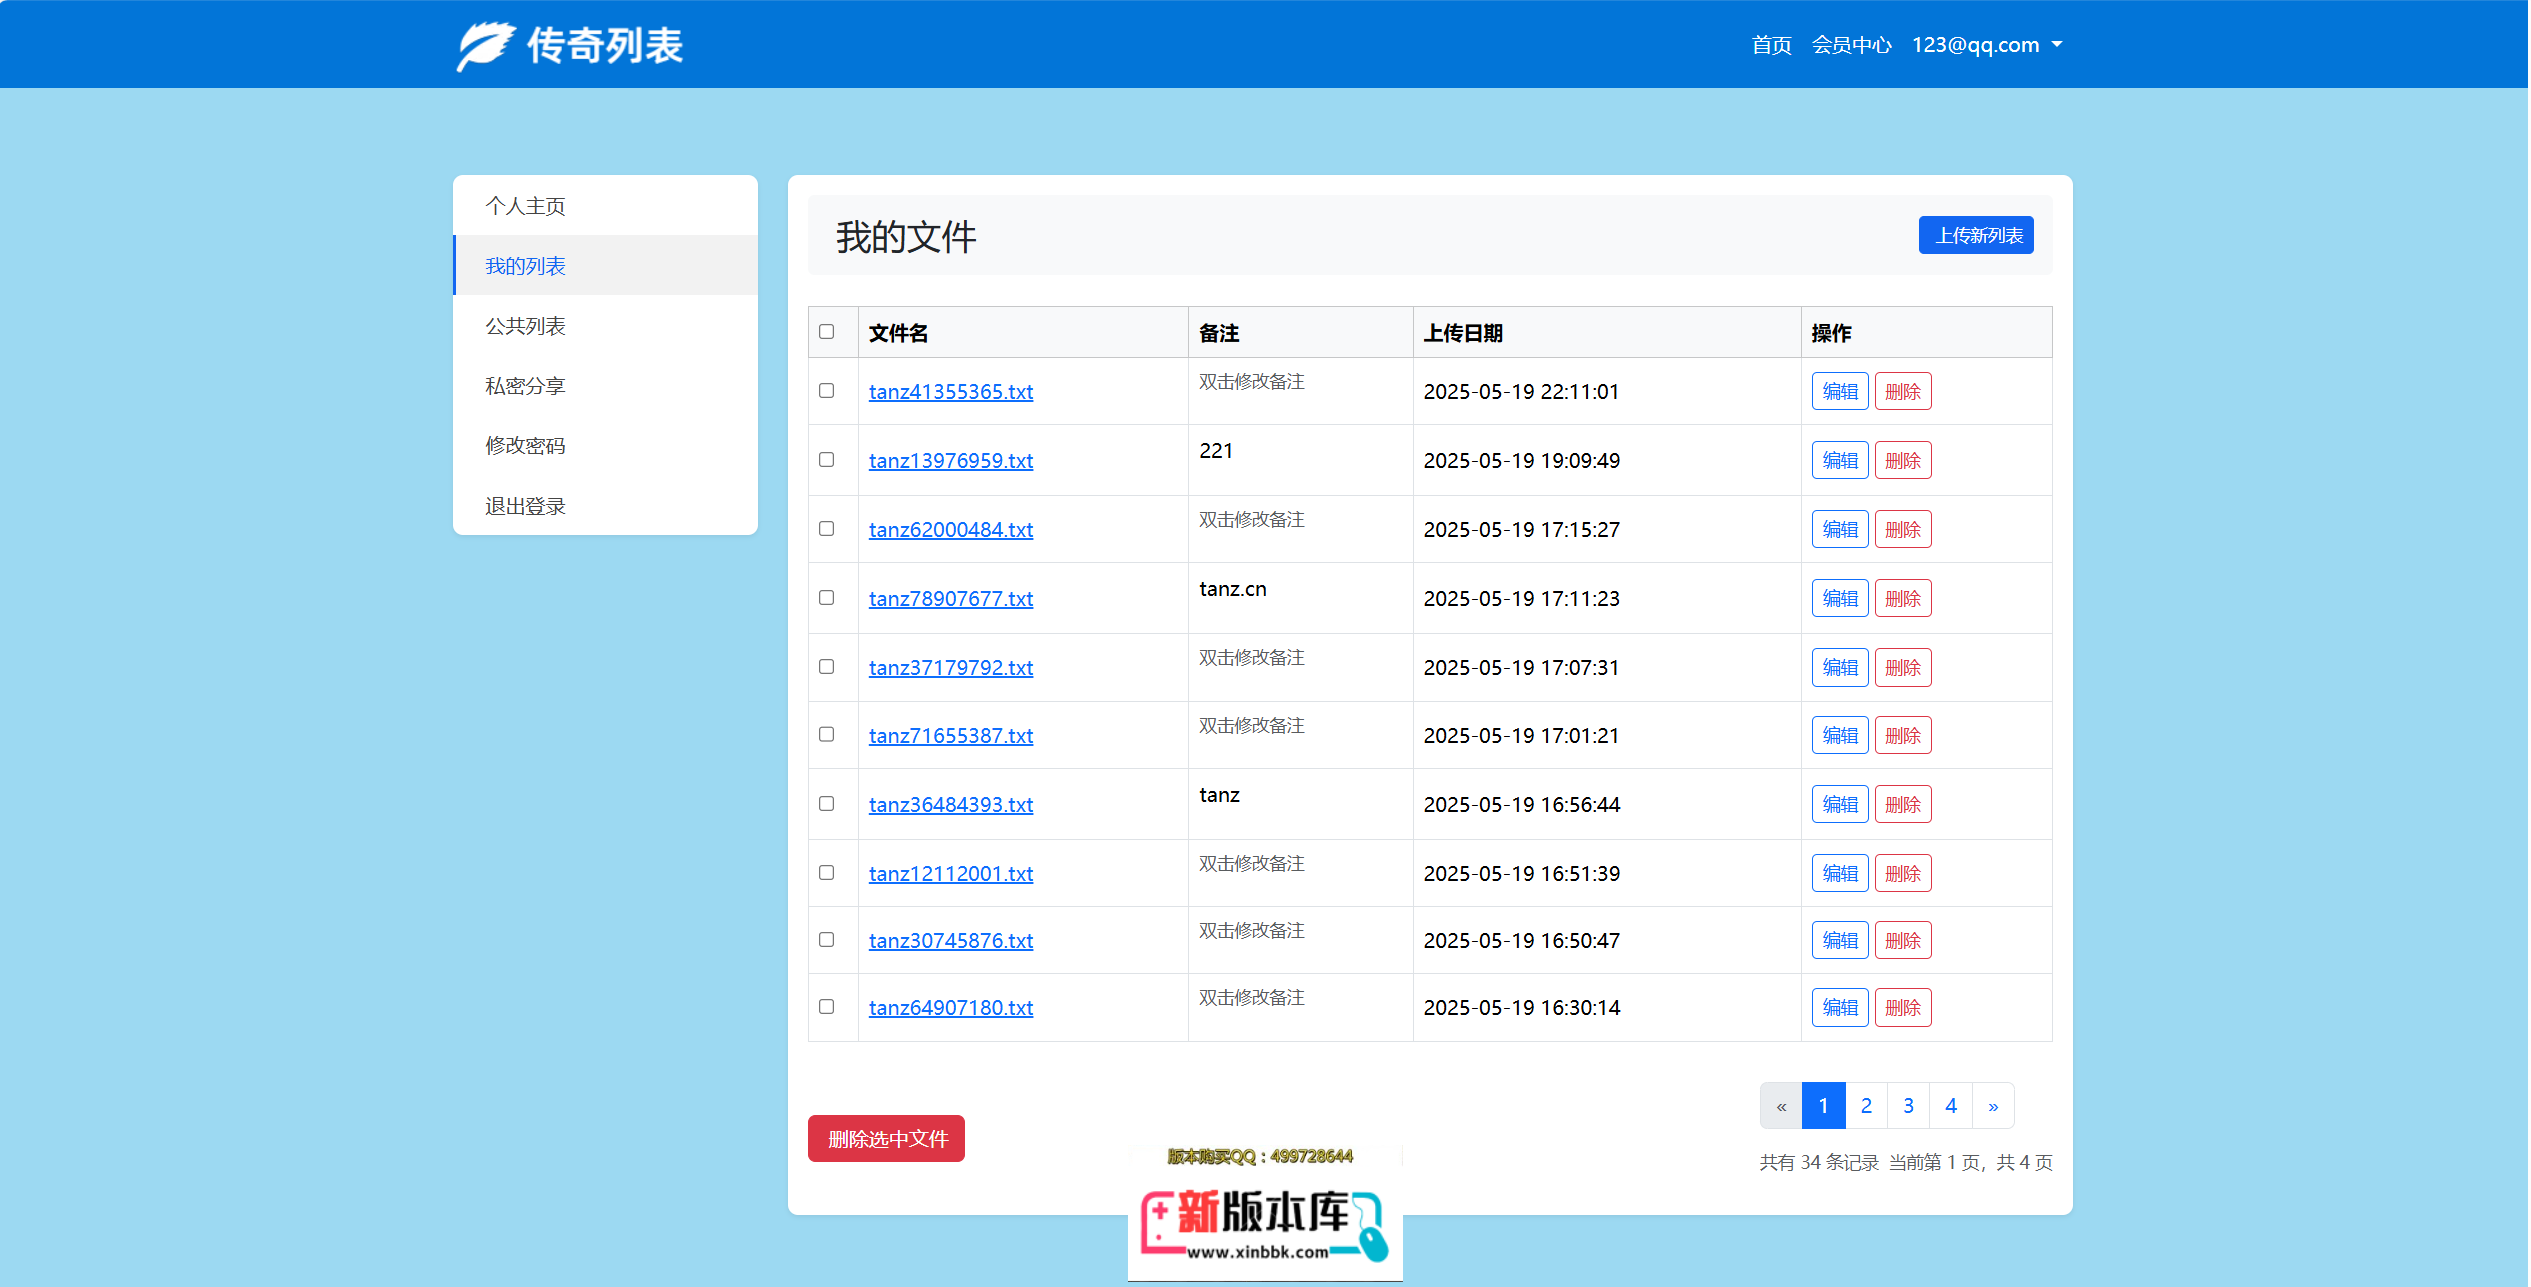The width and height of the screenshot is (2531, 1287).
Task: Click 删除 for tanz13976959.txt
Action: click(x=1903, y=461)
